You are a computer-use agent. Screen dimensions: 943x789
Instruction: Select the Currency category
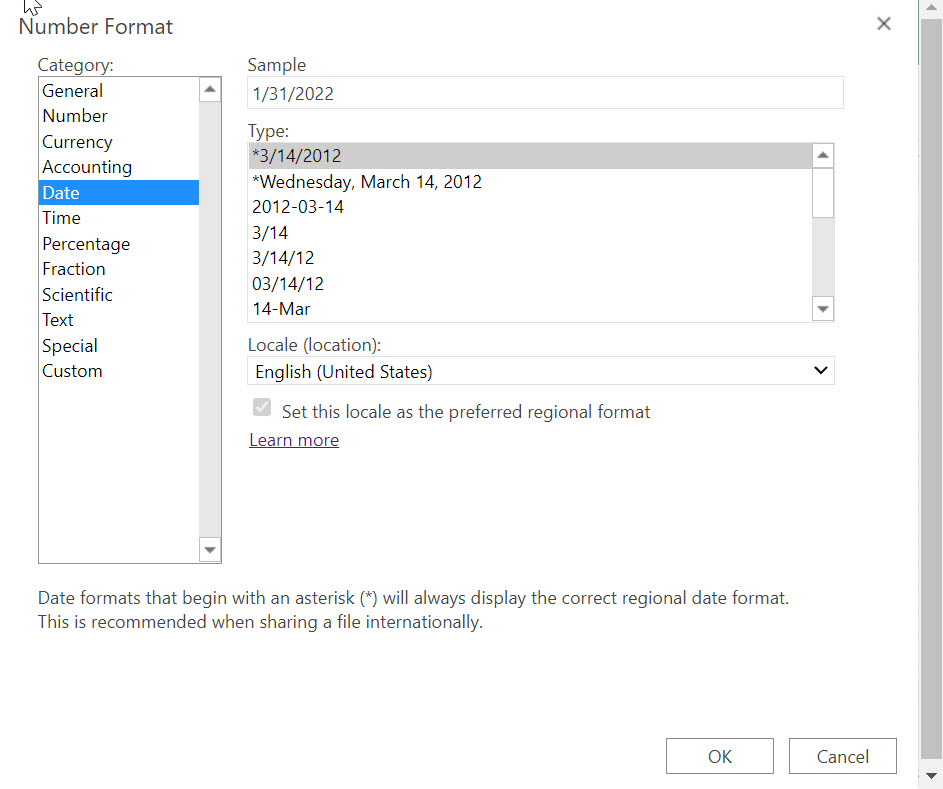77,141
